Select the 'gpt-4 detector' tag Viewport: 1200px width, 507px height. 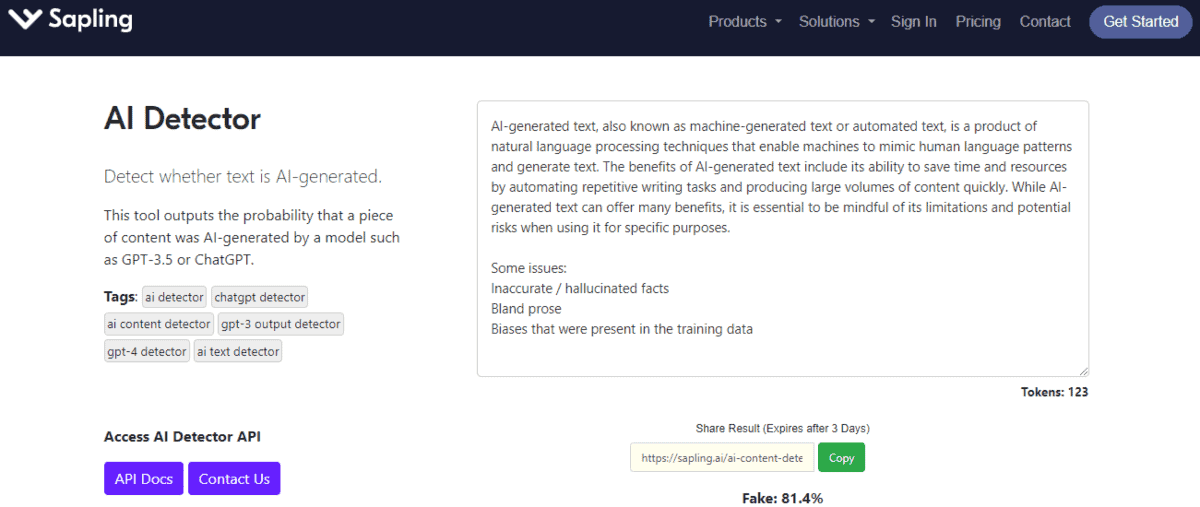click(147, 351)
